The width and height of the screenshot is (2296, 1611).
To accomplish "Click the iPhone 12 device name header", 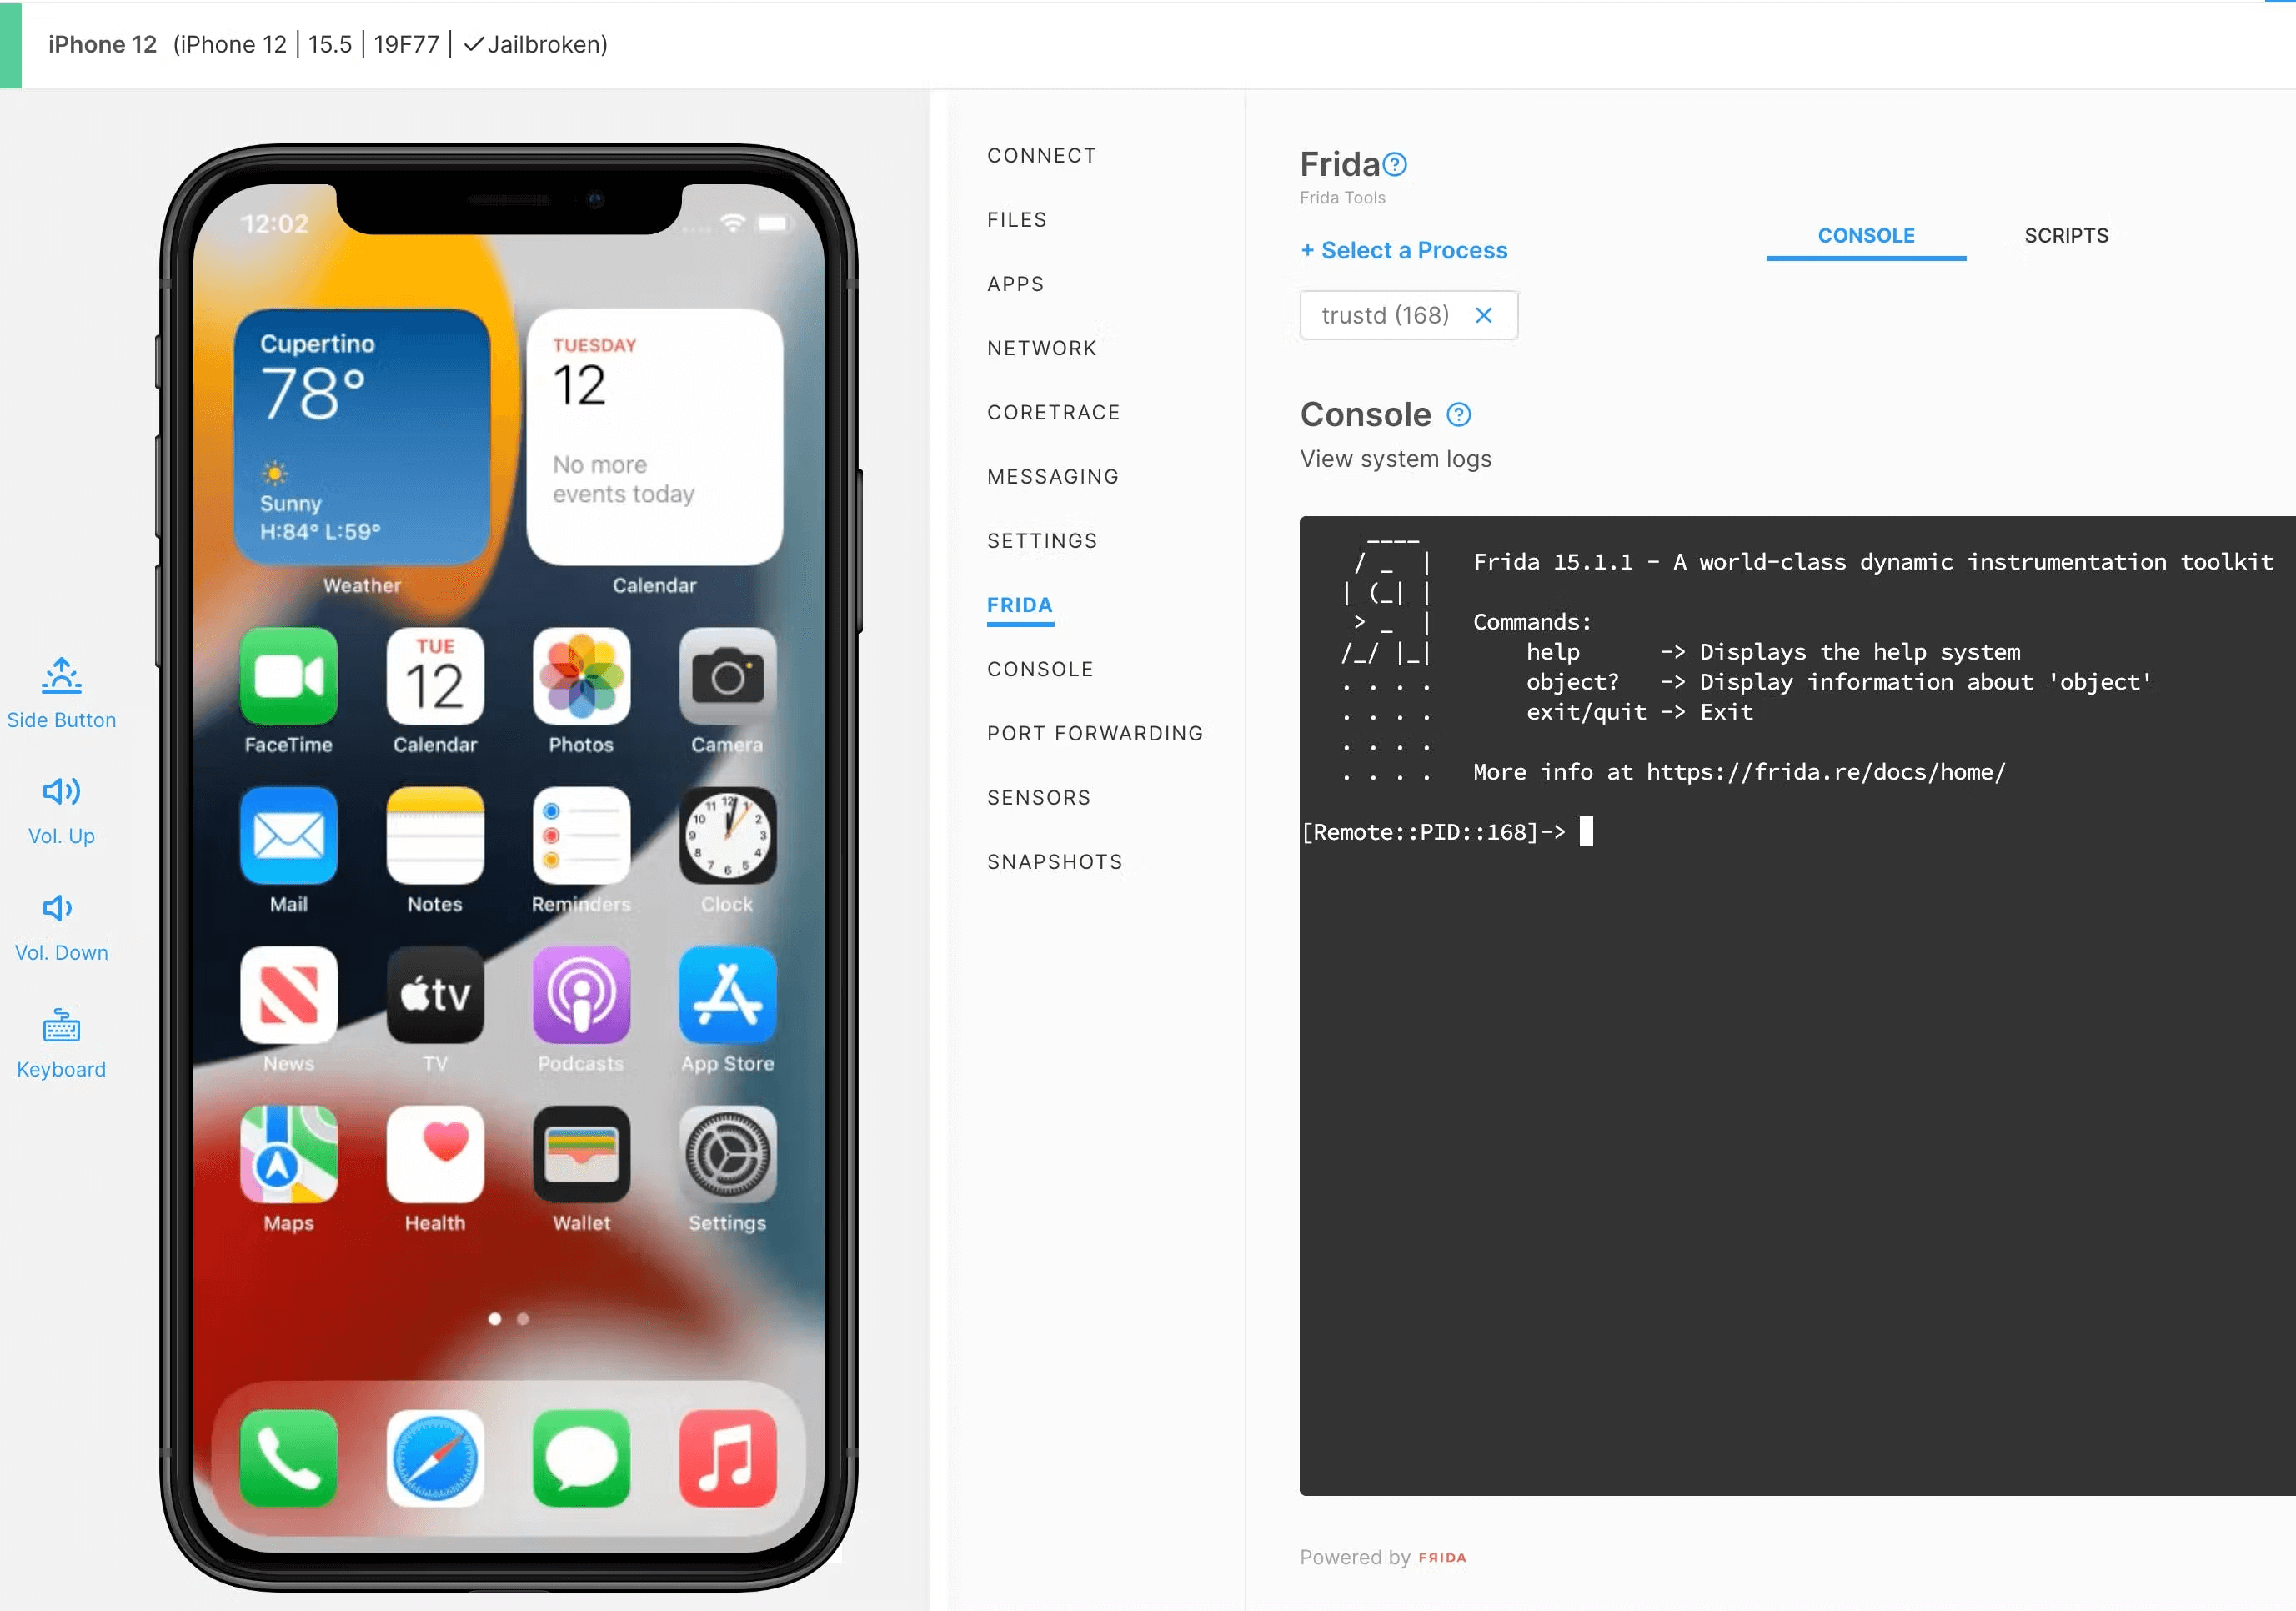I will [102, 44].
